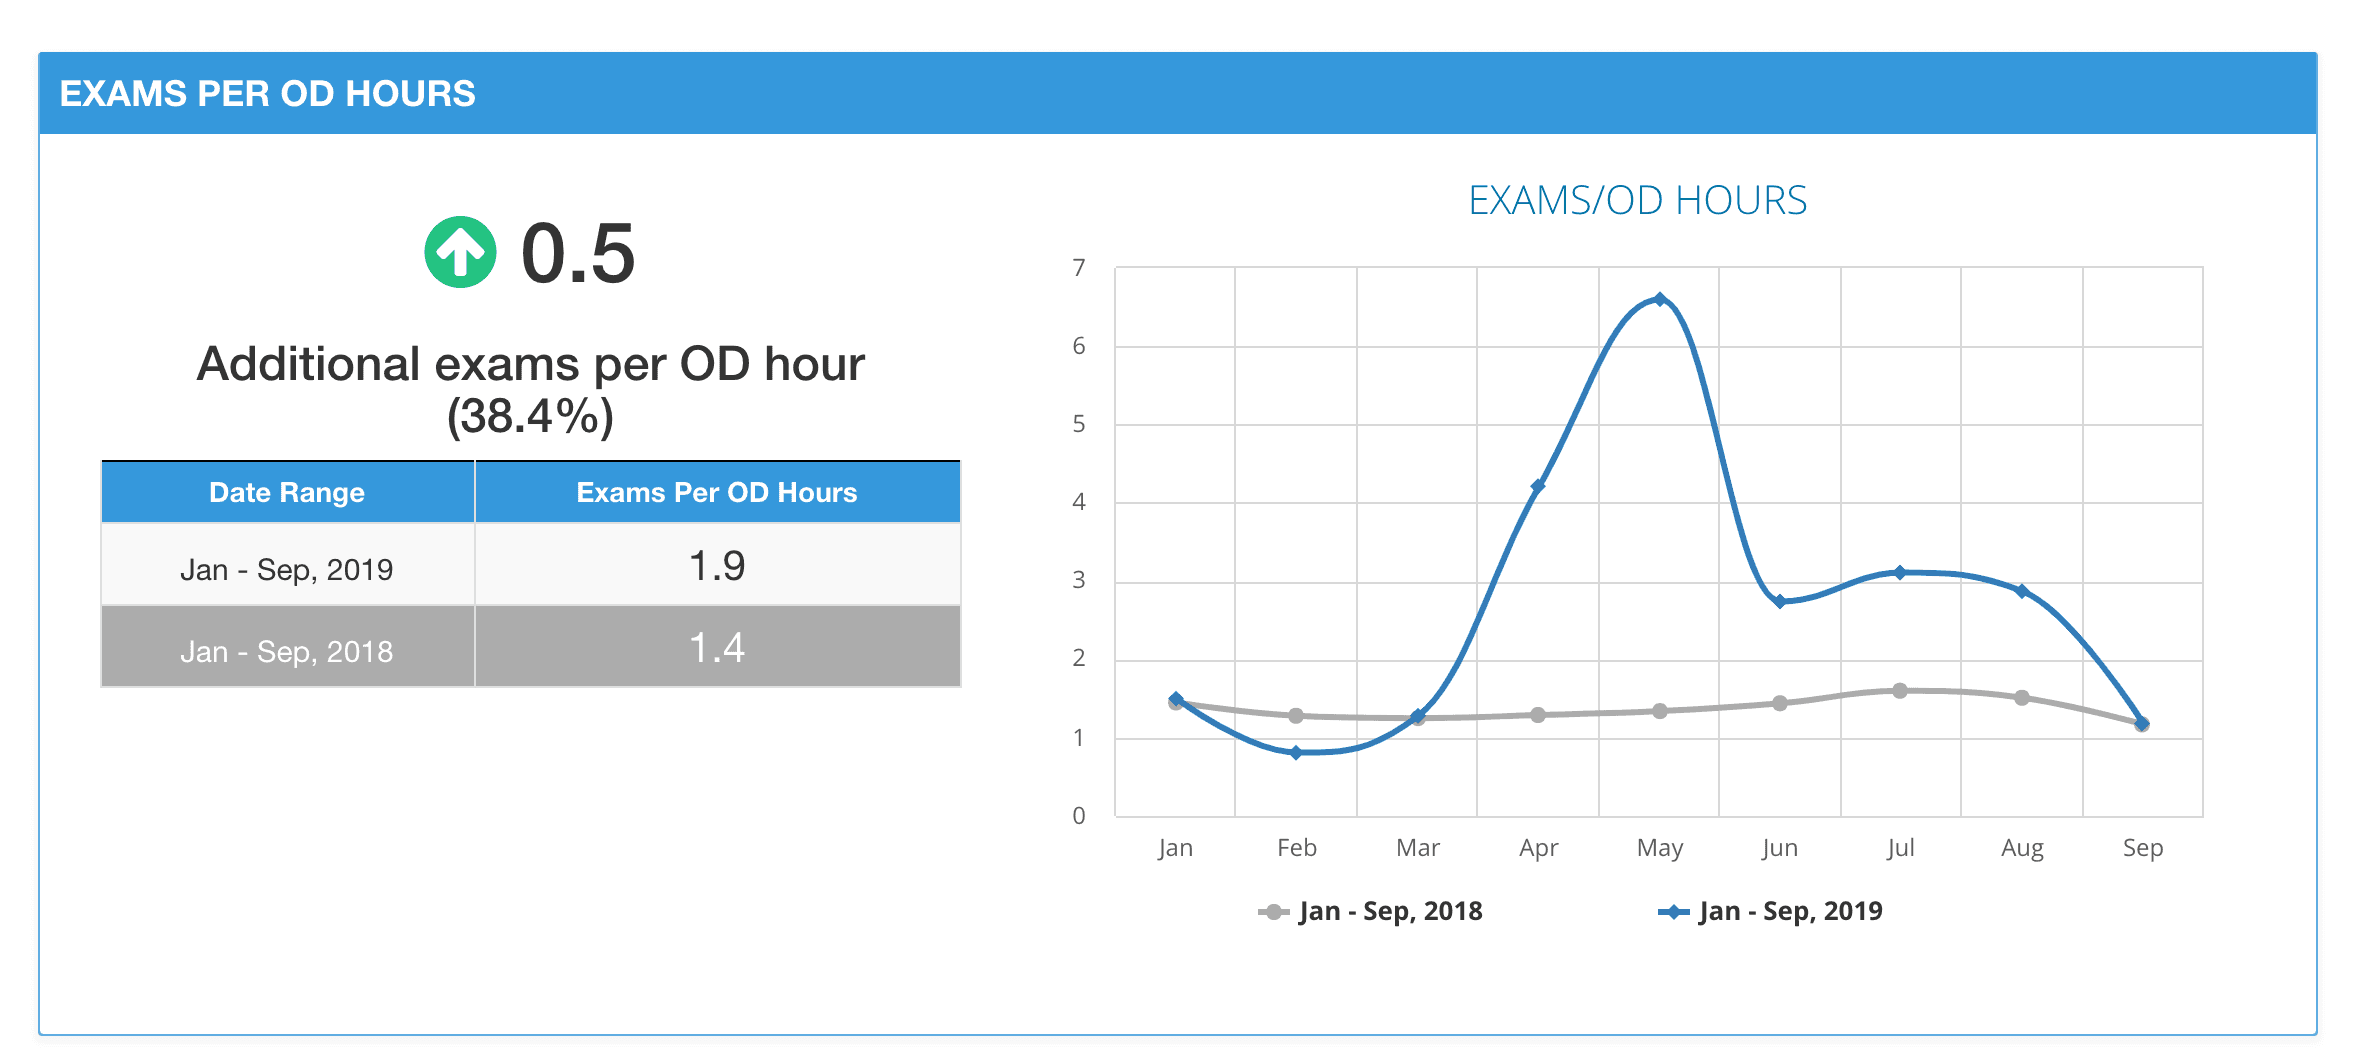Viewport: 2370px width, 1064px height.
Task: Click the Jul 2018 gray data point
Action: coord(1900,690)
